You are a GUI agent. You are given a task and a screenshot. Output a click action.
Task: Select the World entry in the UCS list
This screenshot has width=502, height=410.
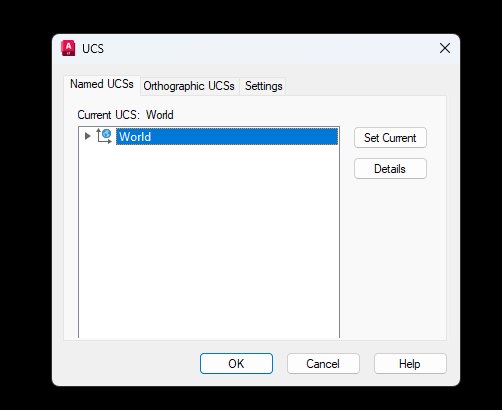click(x=135, y=137)
